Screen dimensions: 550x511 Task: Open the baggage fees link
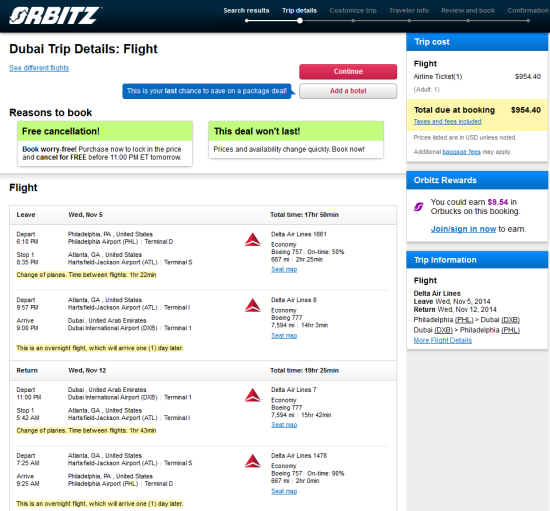tap(461, 152)
